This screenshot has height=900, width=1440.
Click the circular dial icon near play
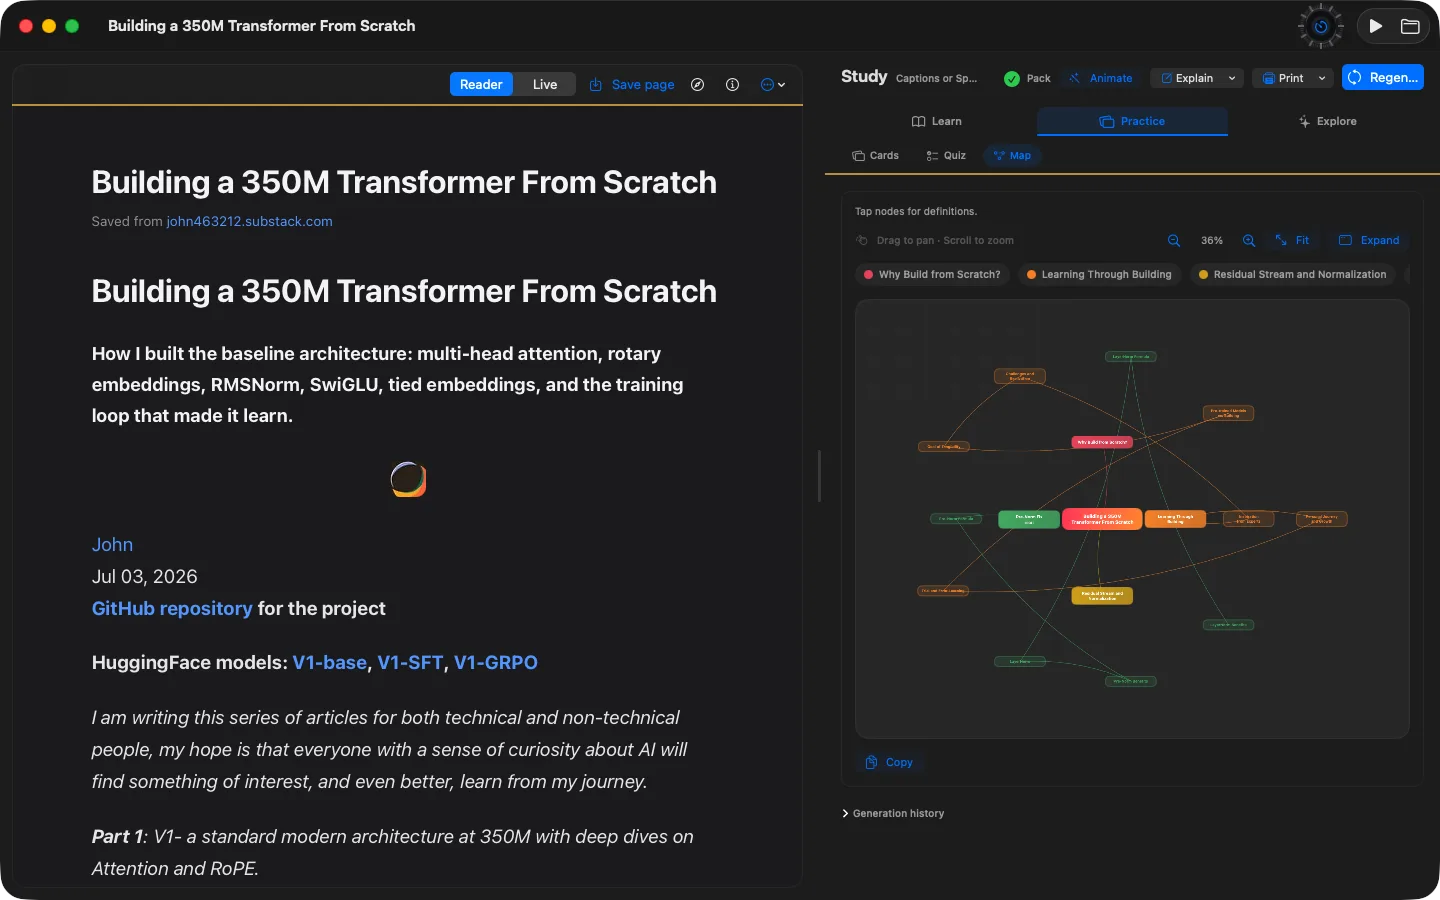point(1321,27)
